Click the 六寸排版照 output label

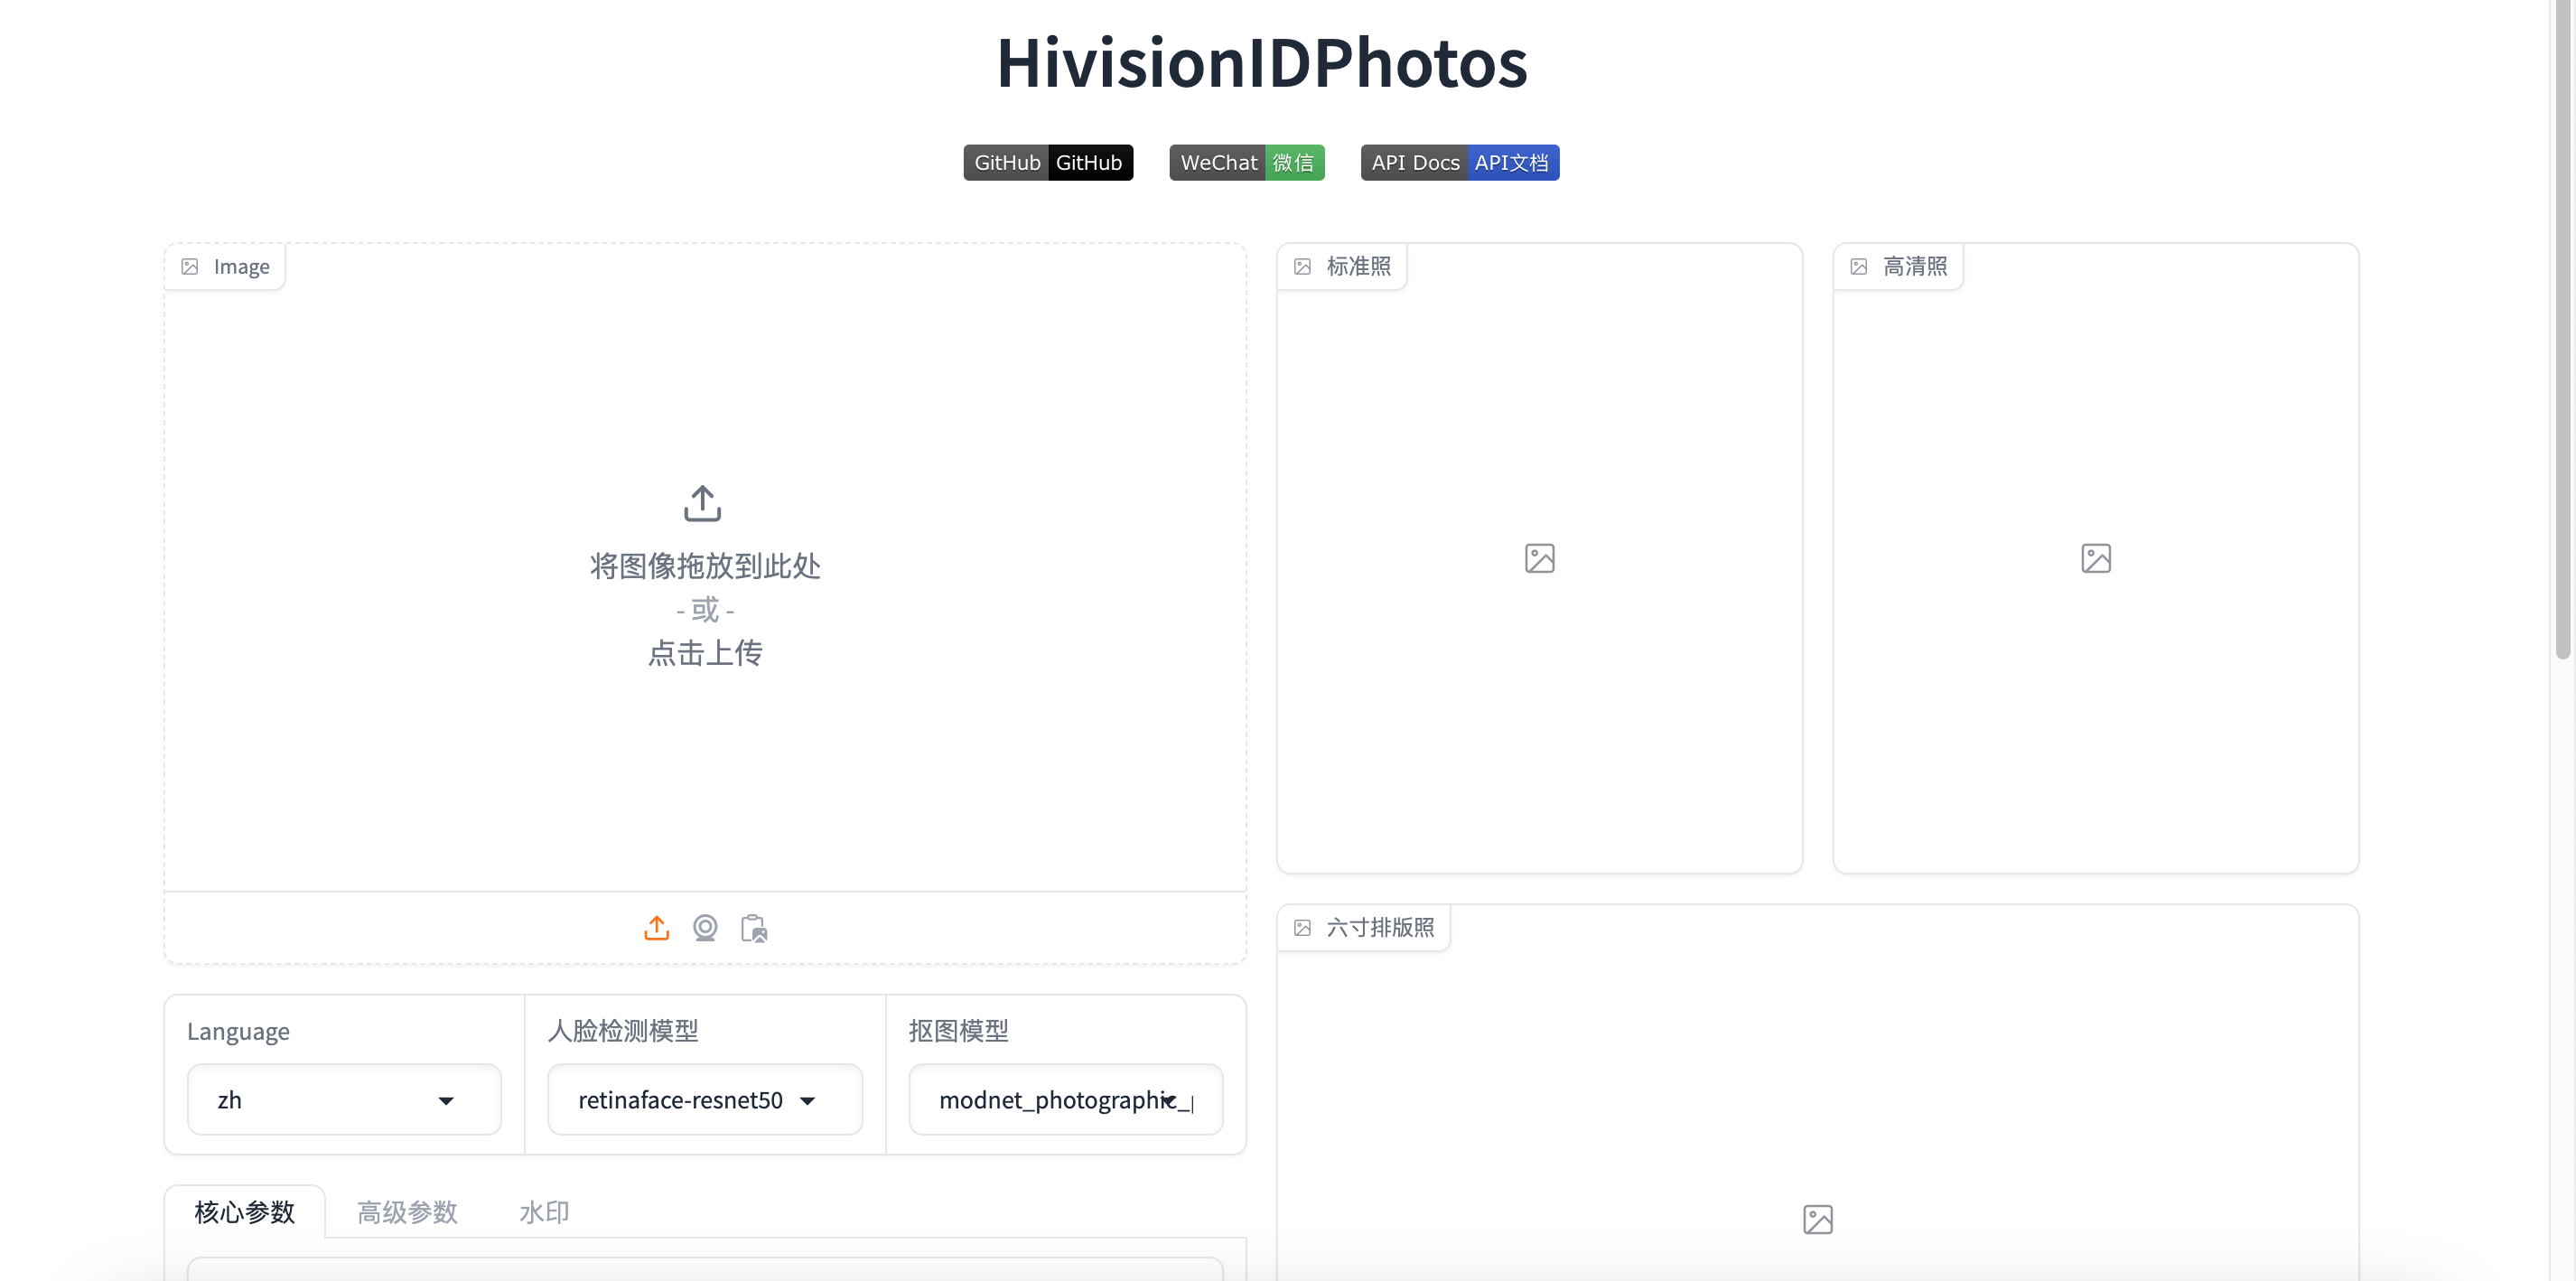tap(1380, 928)
